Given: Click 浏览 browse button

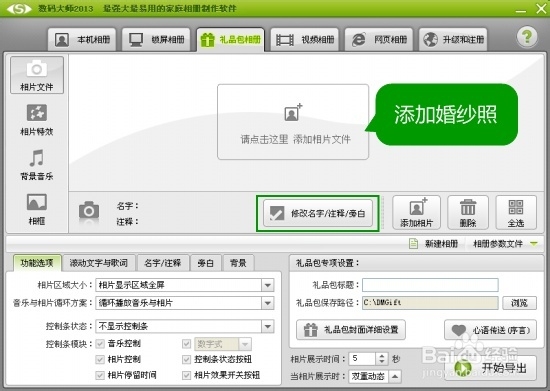Looking at the screenshot, I should (x=519, y=303).
